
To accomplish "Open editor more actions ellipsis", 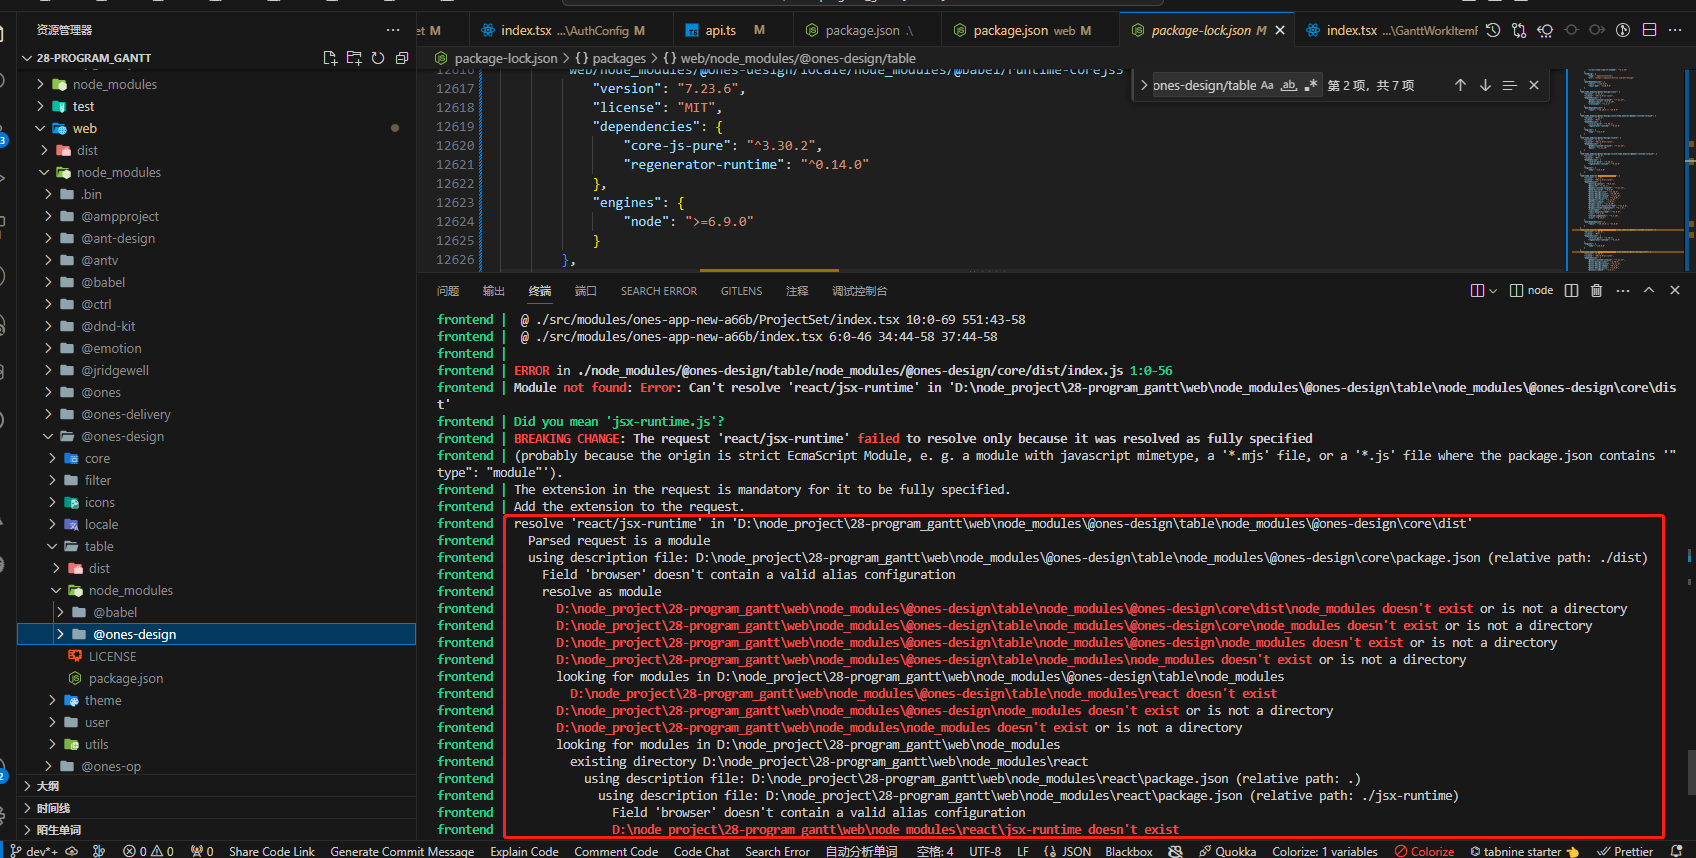I will click(1675, 30).
